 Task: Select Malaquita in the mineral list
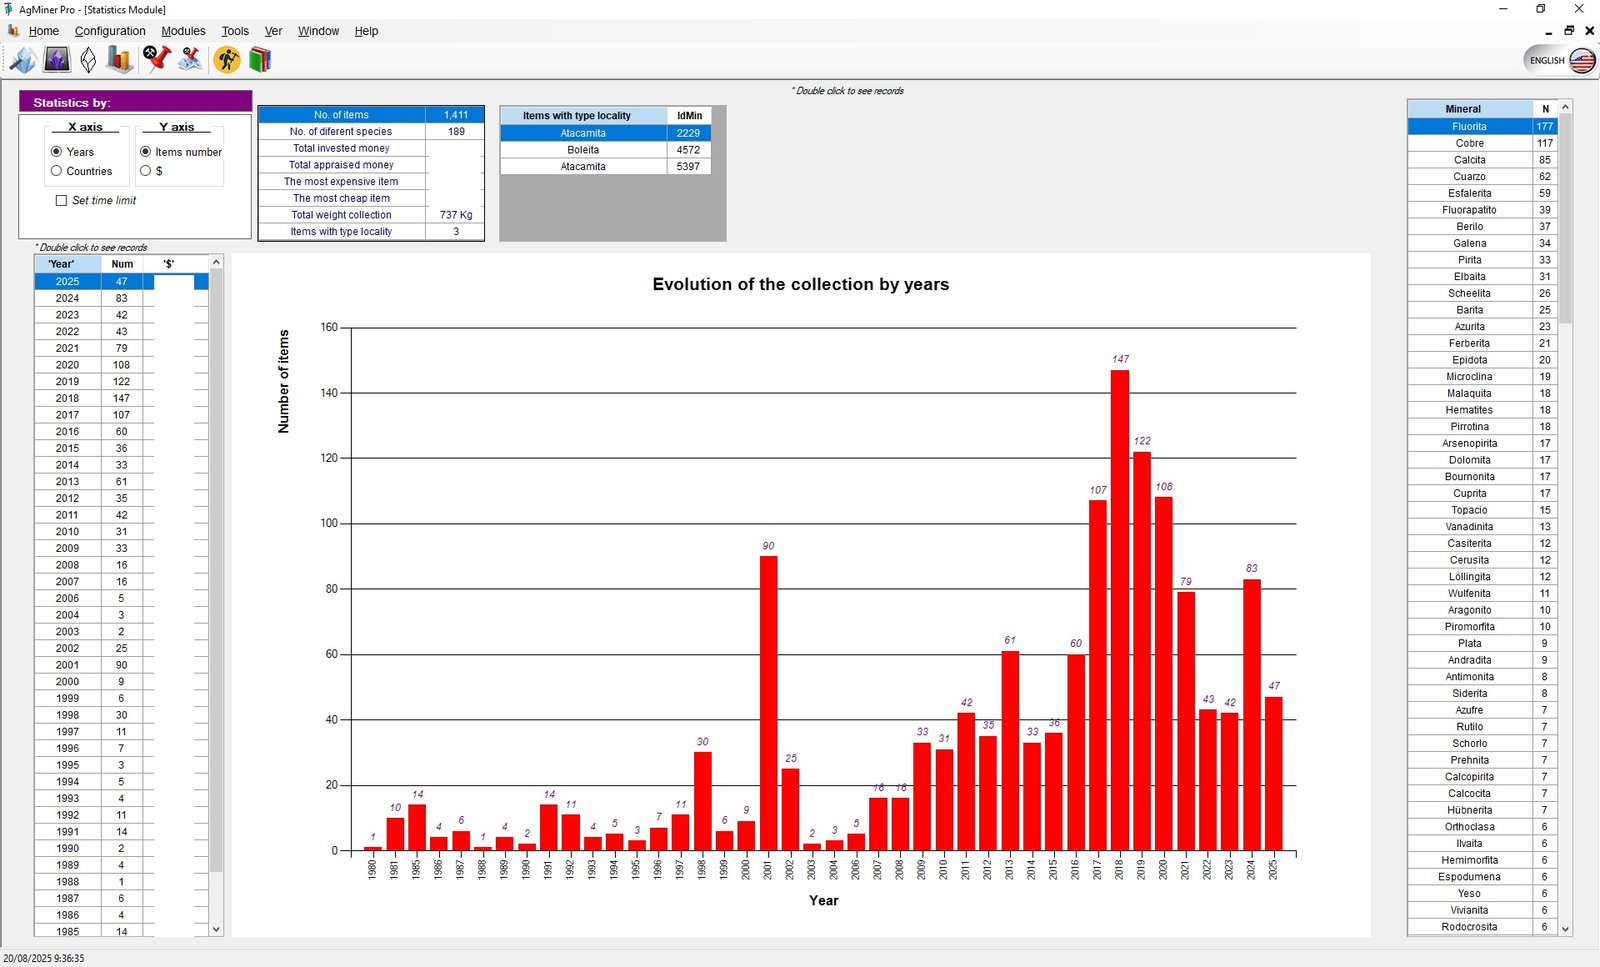pos(1482,393)
